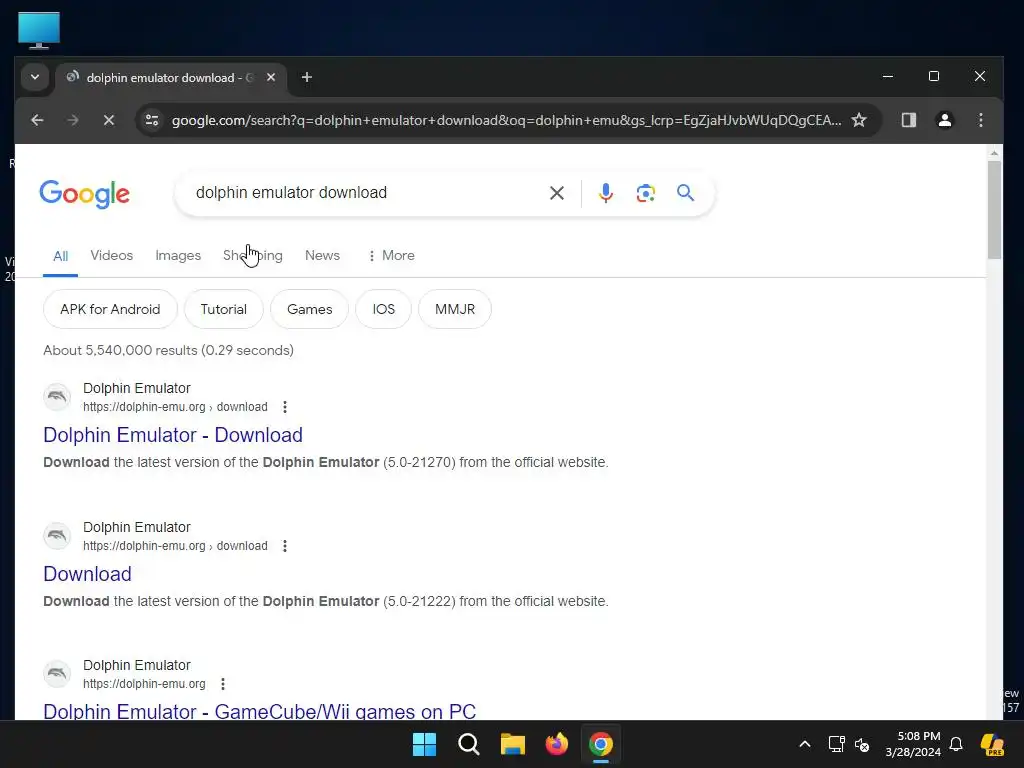Open GameCube/Wii games on PC link
Image resolution: width=1024 pixels, height=768 pixels.
coord(259,711)
